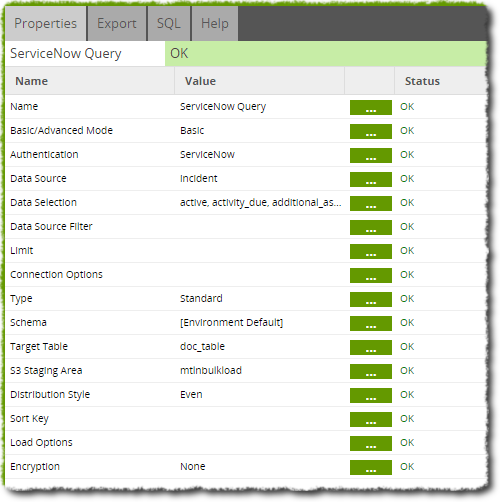Open the Name property editor button
This screenshot has height=502, width=500.
pos(371,108)
